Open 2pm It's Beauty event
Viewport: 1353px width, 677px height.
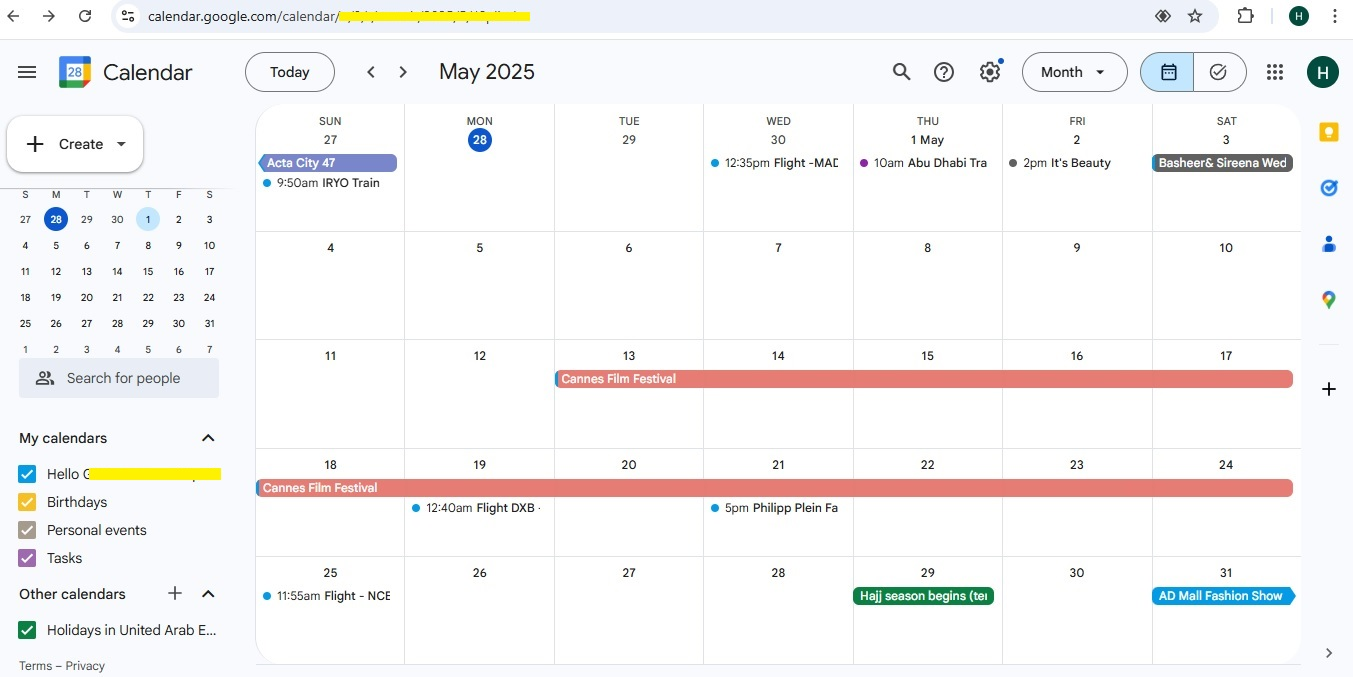pyautogui.click(x=1076, y=163)
